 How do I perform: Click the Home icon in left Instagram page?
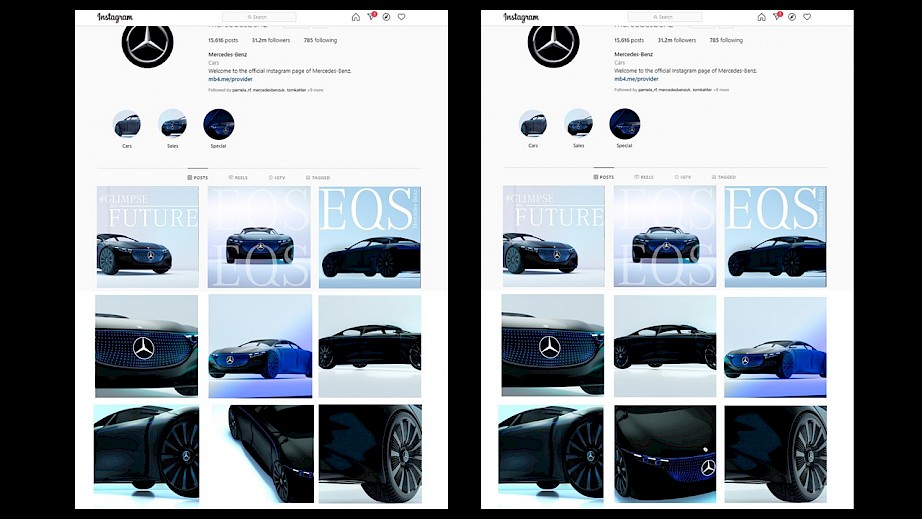click(x=356, y=17)
